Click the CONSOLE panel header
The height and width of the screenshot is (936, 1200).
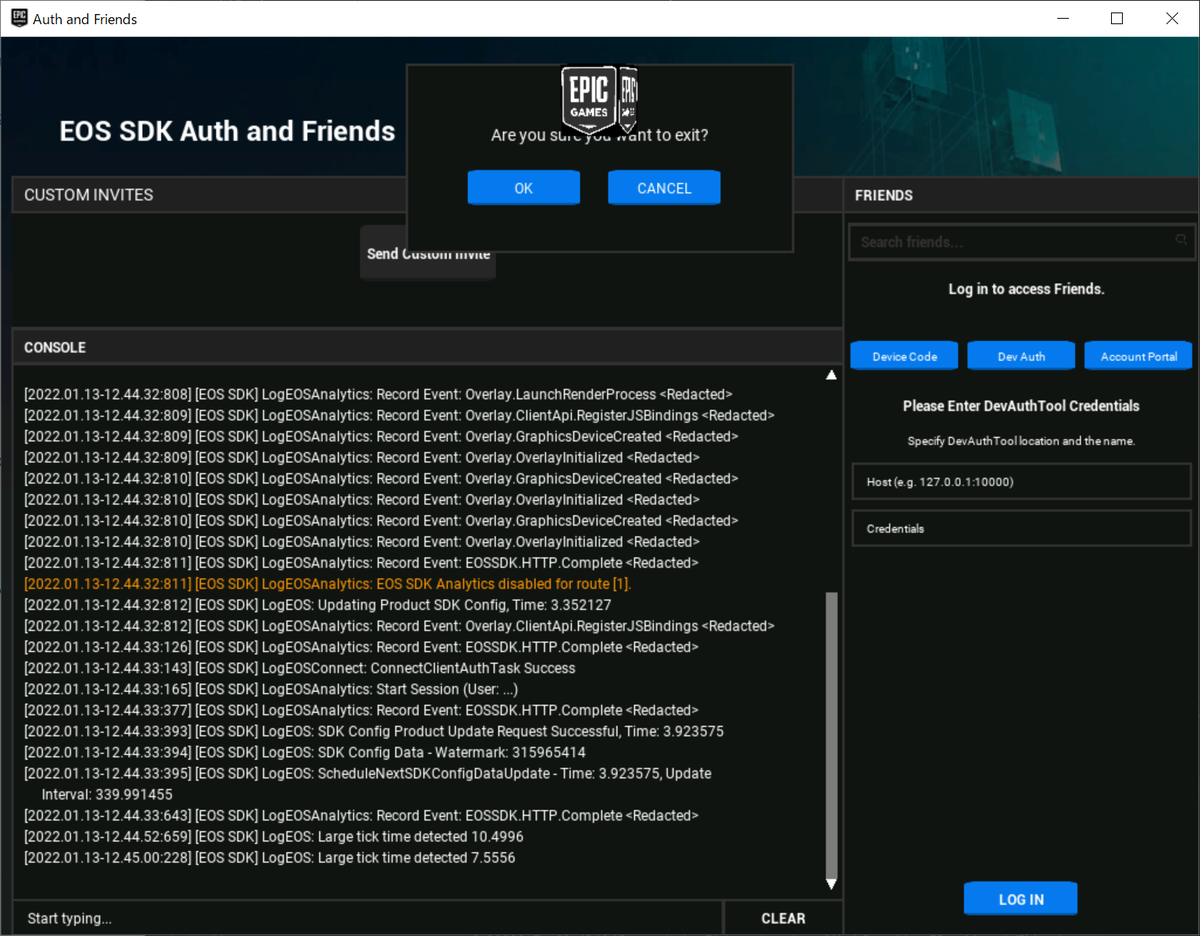(x=427, y=347)
